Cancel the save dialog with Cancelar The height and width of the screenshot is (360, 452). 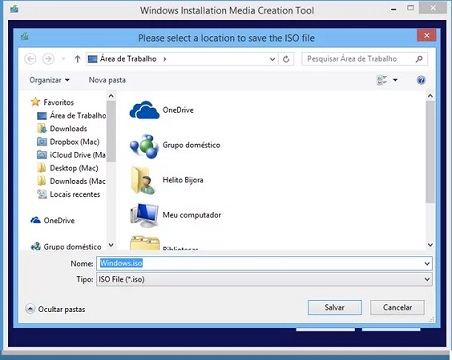click(397, 307)
